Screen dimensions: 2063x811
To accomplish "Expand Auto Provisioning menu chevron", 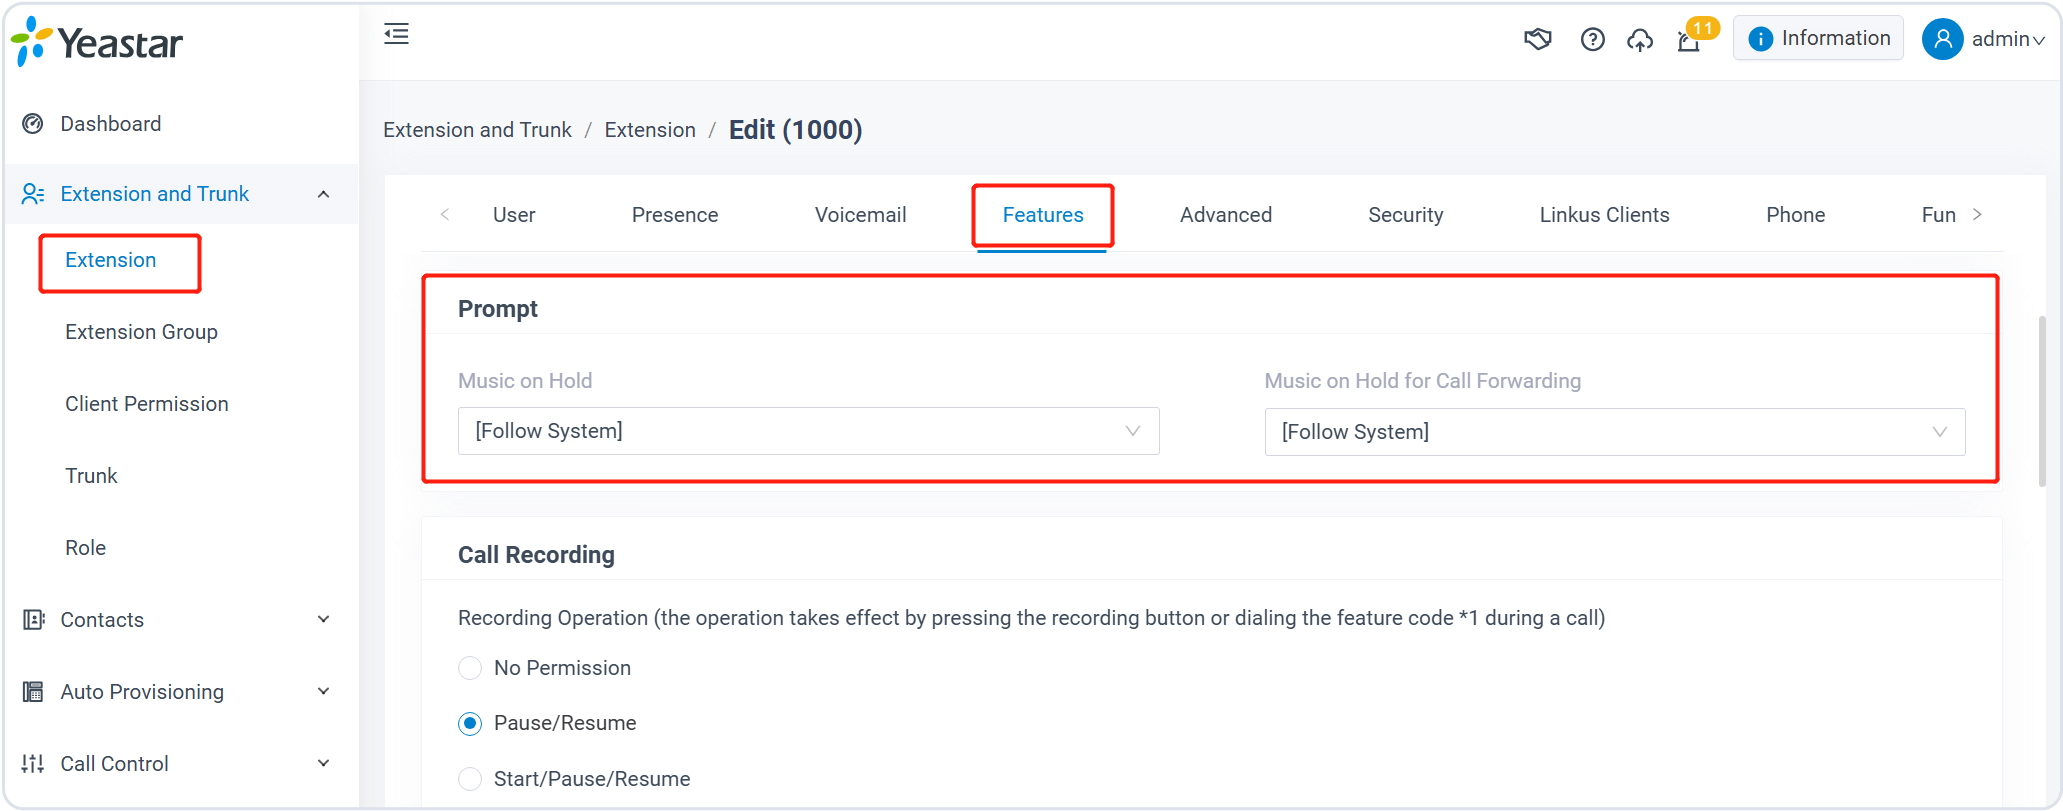I will [323, 692].
